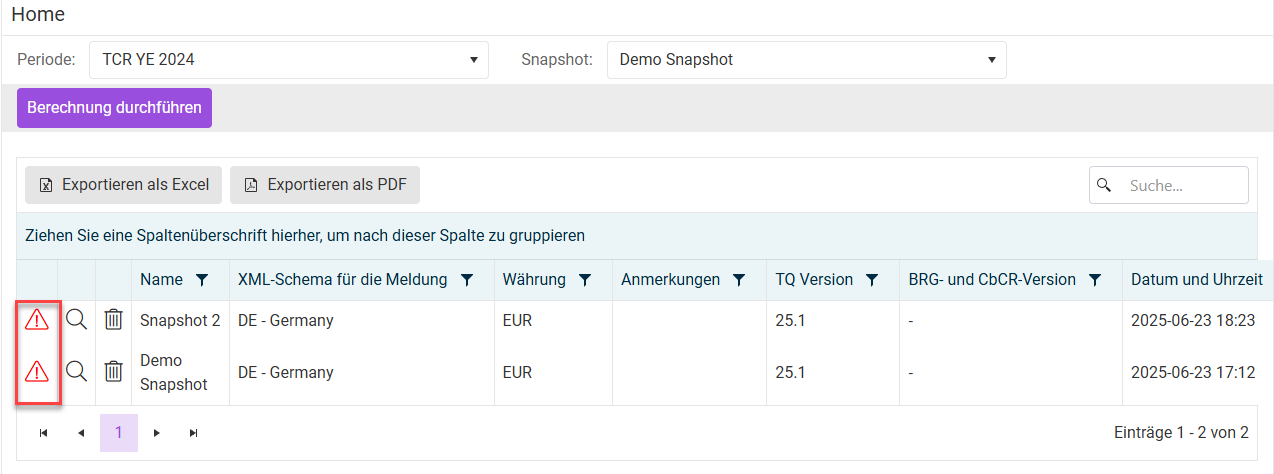Go to next page in pager
The height and width of the screenshot is (474, 1274).
pyautogui.click(x=156, y=433)
